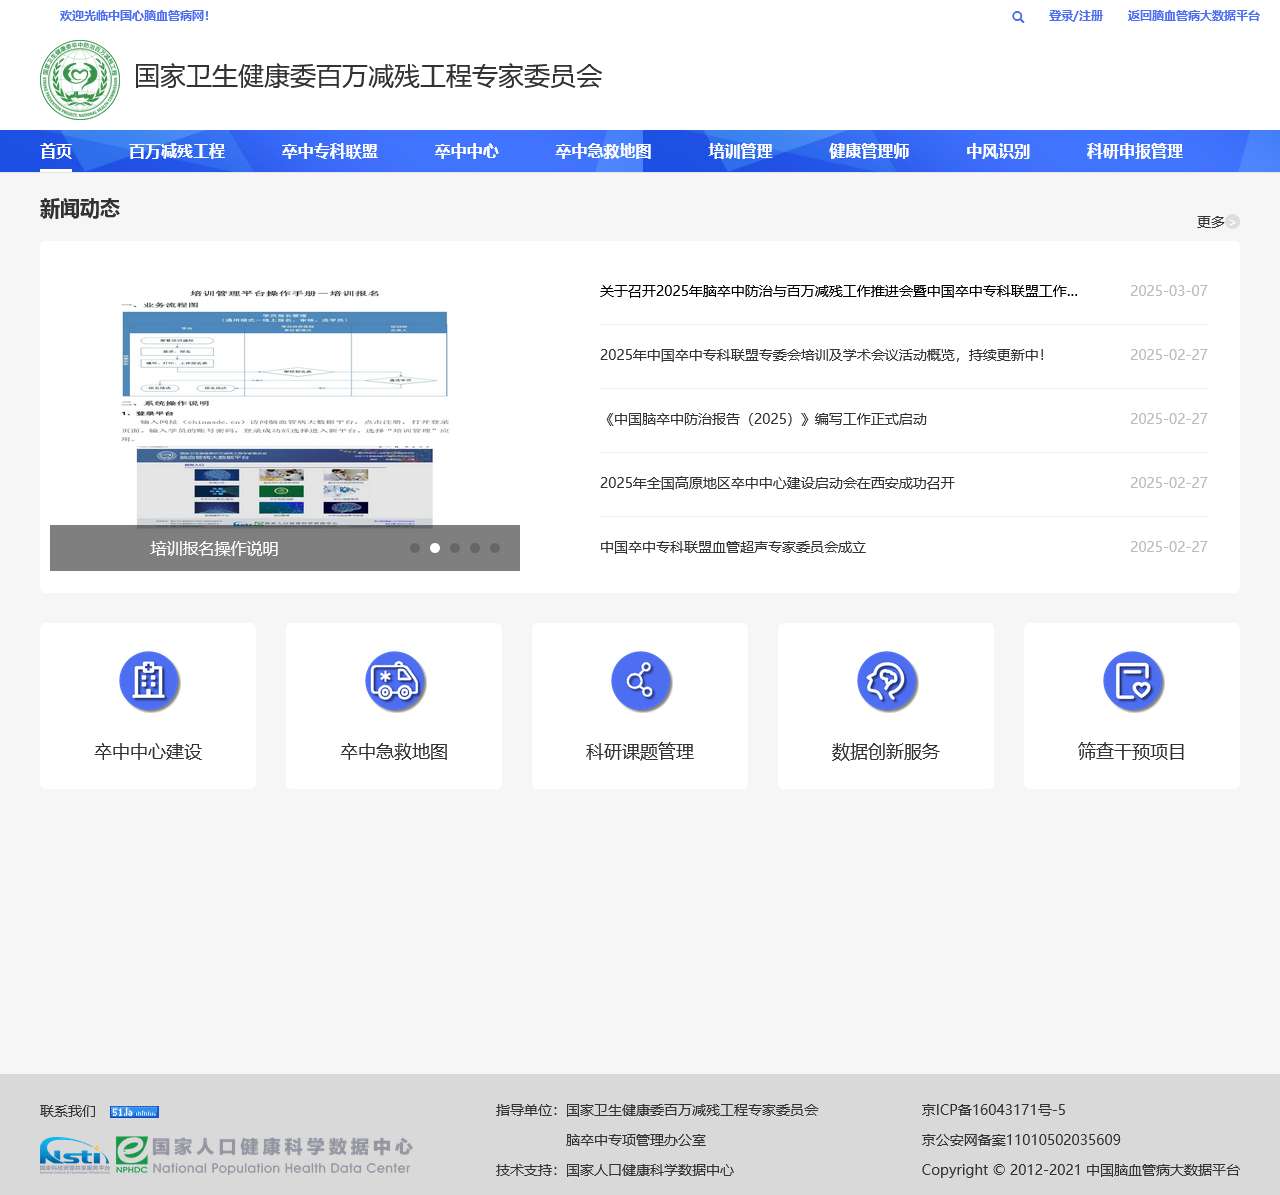This screenshot has width=1280, height=1195.
Task: Click the NPHDC National Population Health Data Center logo
Action: click(x=264, y=1155)
